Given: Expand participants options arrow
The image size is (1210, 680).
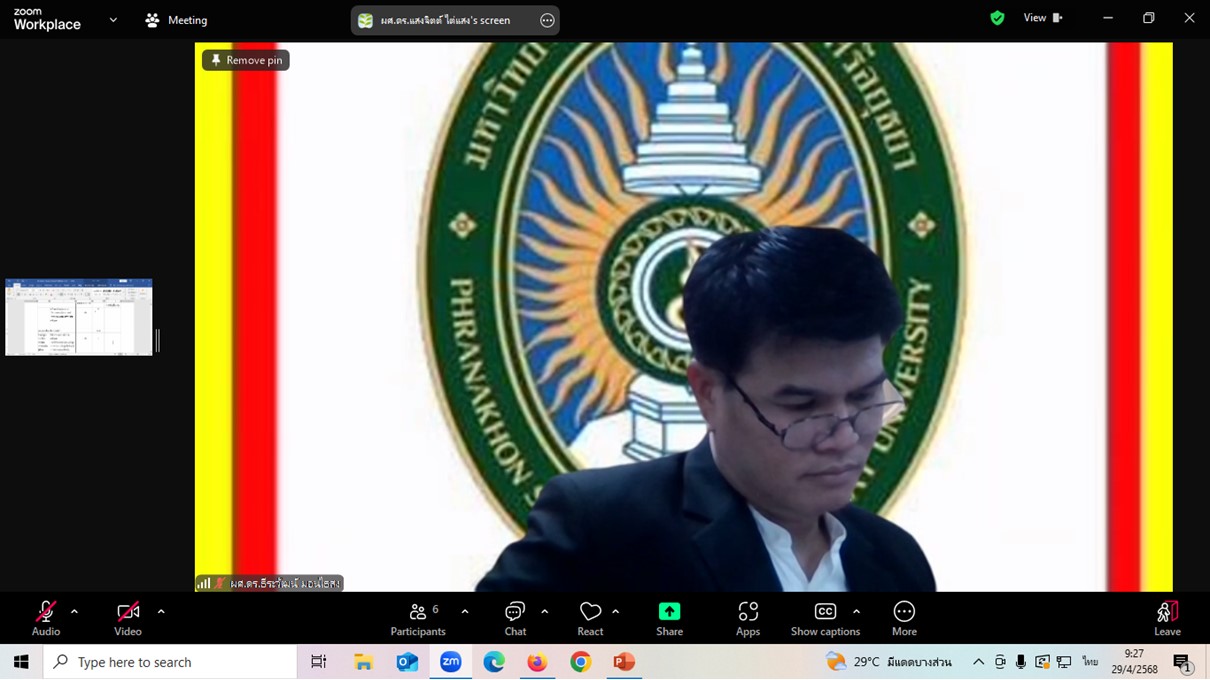Looking at the screenshot, I should [465, 612].
